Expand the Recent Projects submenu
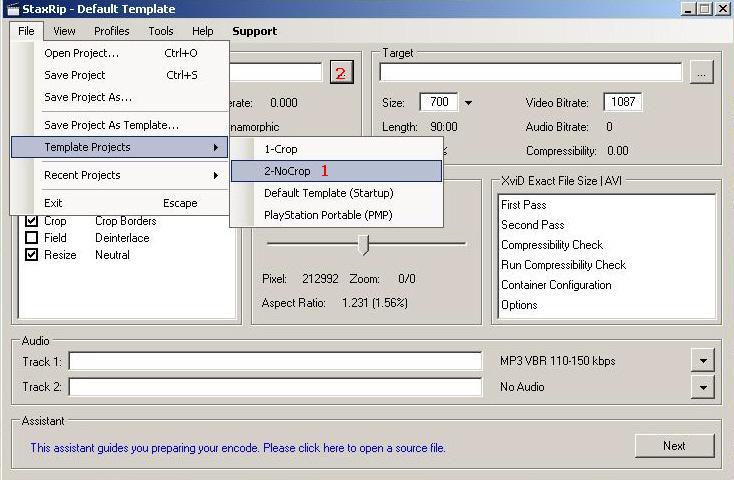734x480 pixels. tap(120, 175)
